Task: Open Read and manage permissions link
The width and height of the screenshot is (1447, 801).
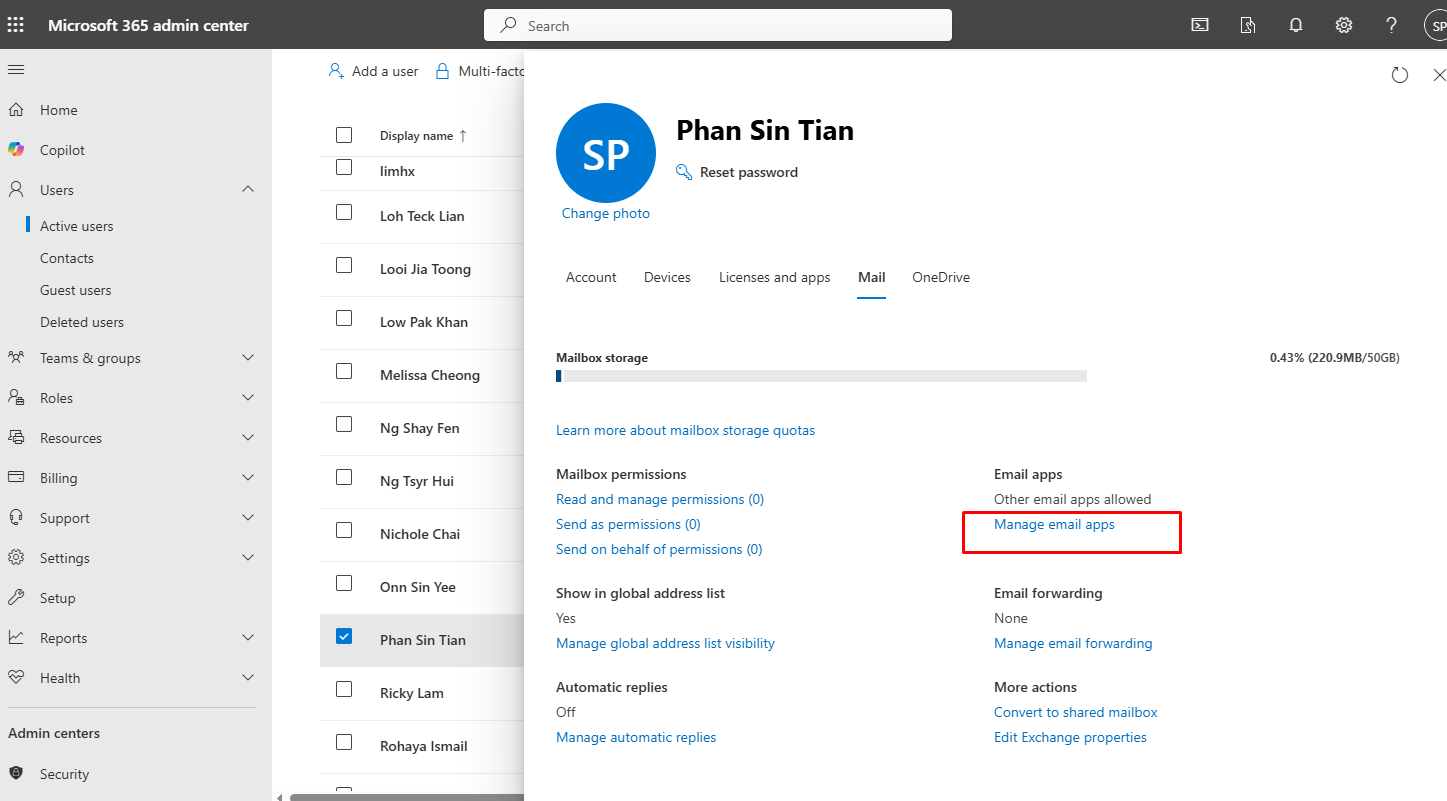Action: click(660, 499)
